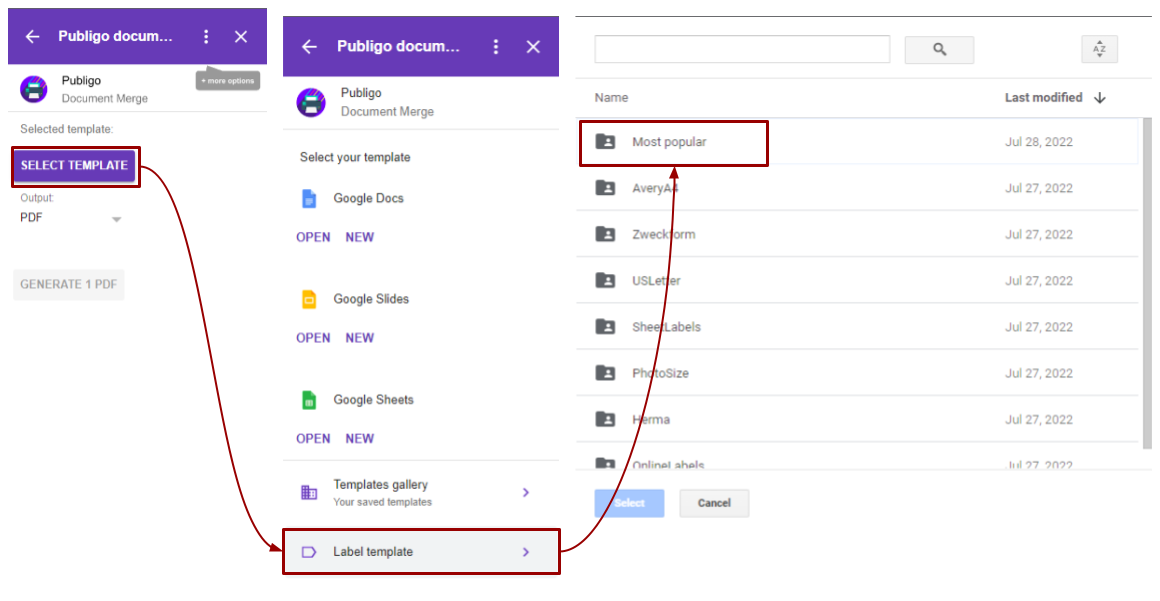Click back arrow in left Publigo panel

33,36
